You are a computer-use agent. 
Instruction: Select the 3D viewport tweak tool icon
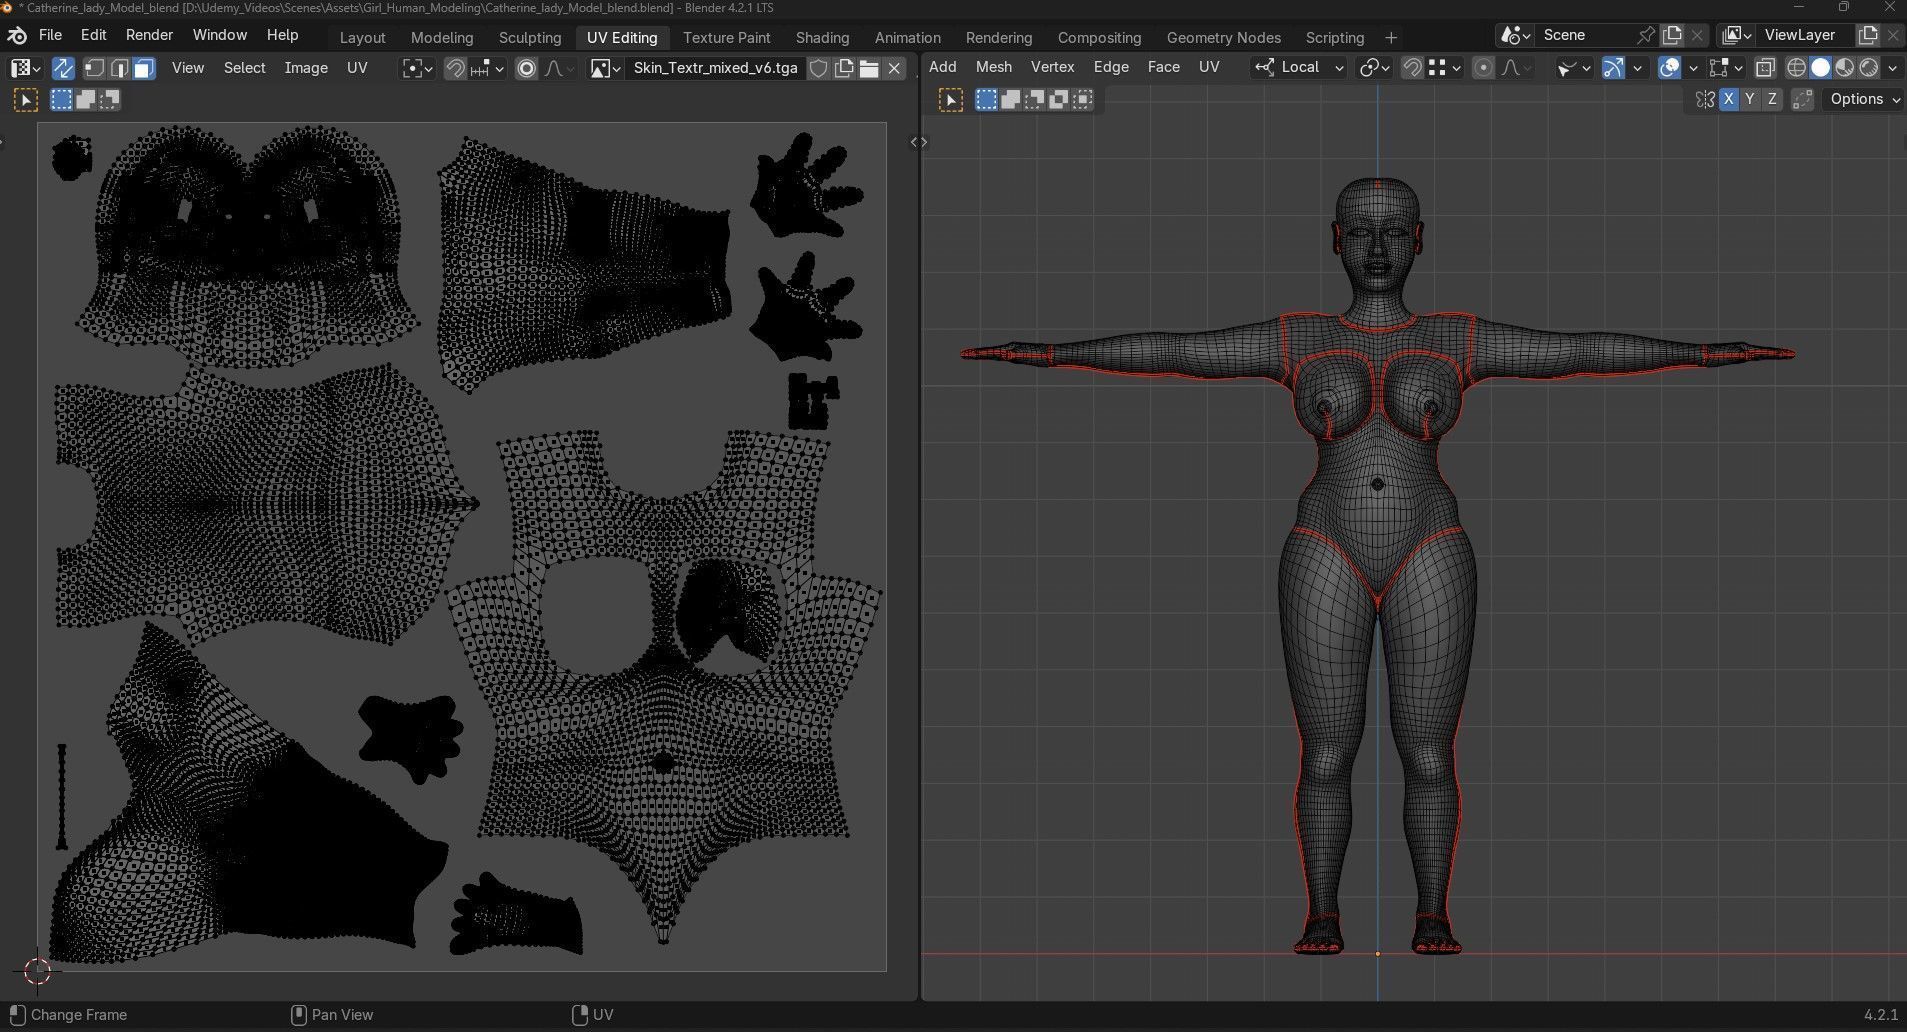click(x=951, y=100)
